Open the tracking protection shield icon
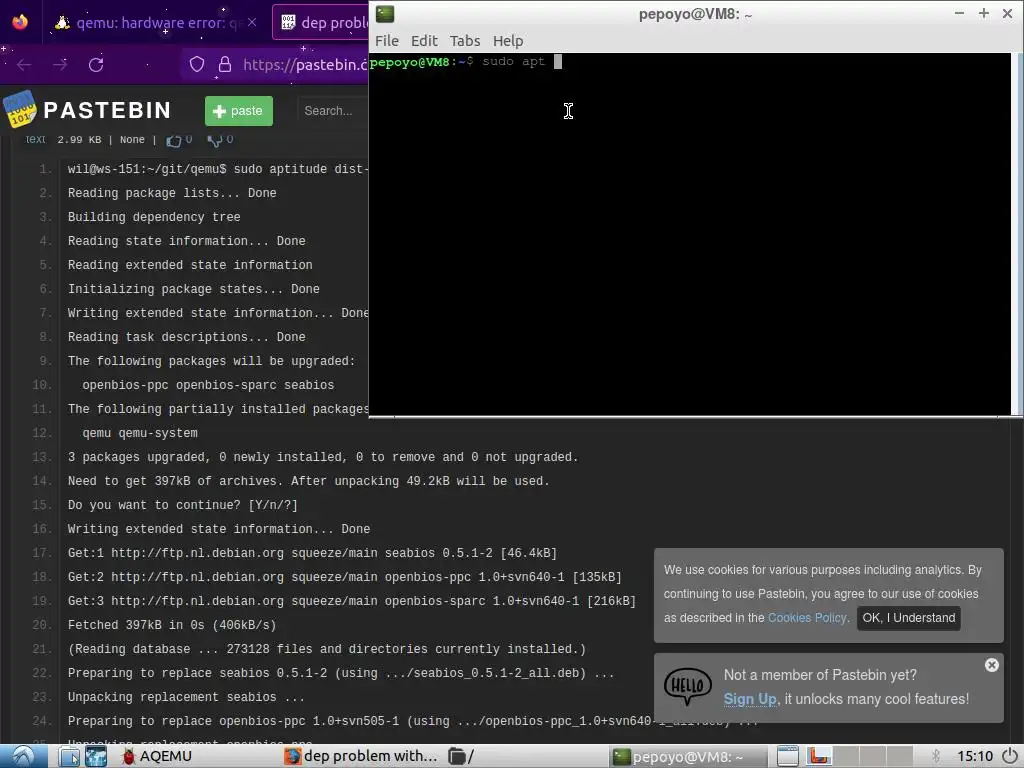This screenshot has width=1024, height=768. (197, 64)
